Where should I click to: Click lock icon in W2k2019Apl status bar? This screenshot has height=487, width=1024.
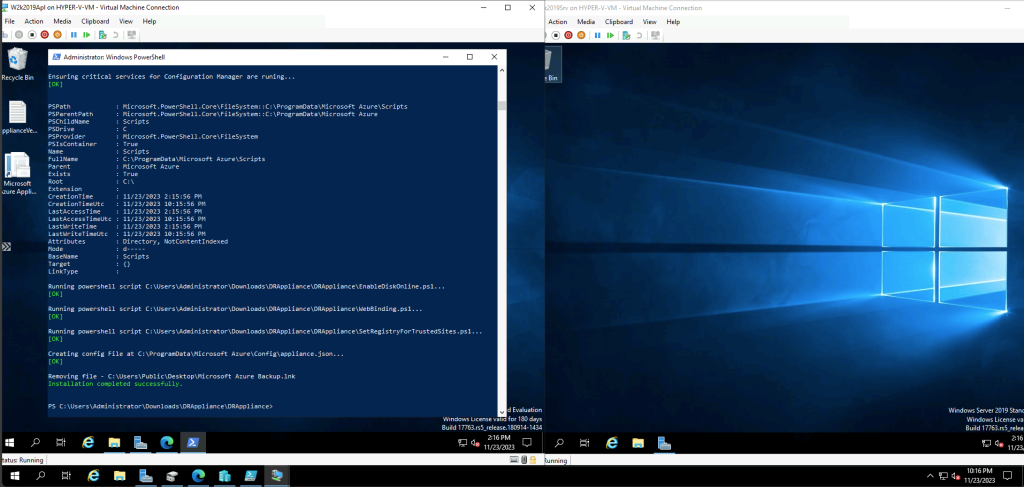[x=534, y=460]
